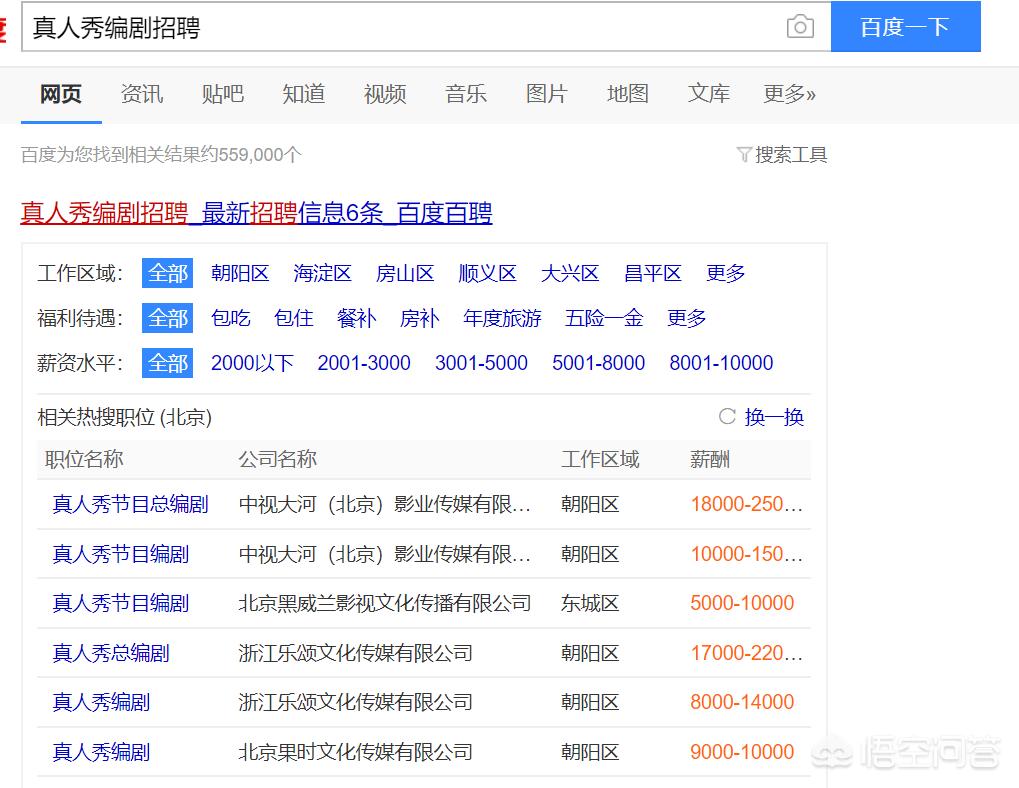Filter work area by 大兴区
Image resolution: width=1019 pixels, height=788 pixels.
click(x=570, y=273)
